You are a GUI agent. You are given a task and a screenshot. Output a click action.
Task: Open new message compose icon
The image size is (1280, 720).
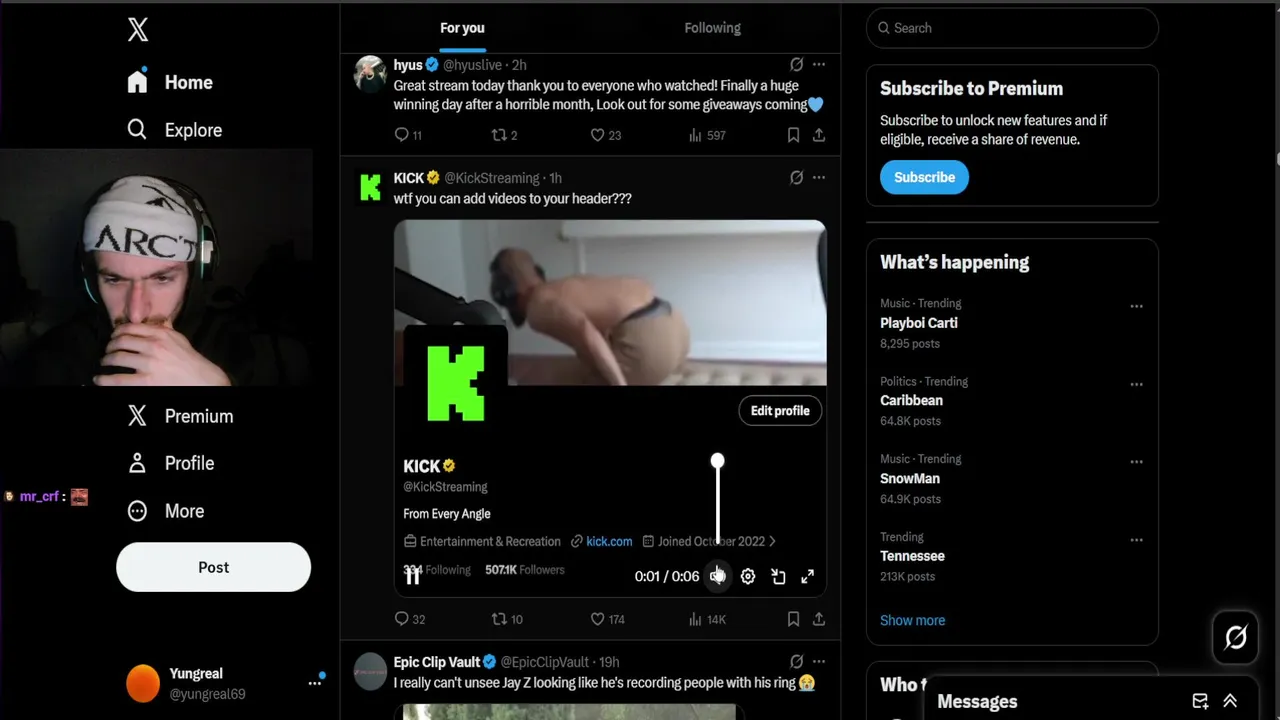tap(1200, 701)
